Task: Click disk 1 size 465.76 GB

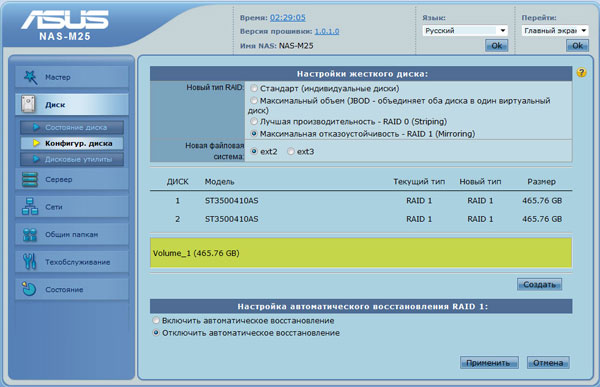Action: pyautogui.click(x=542, y=201)
